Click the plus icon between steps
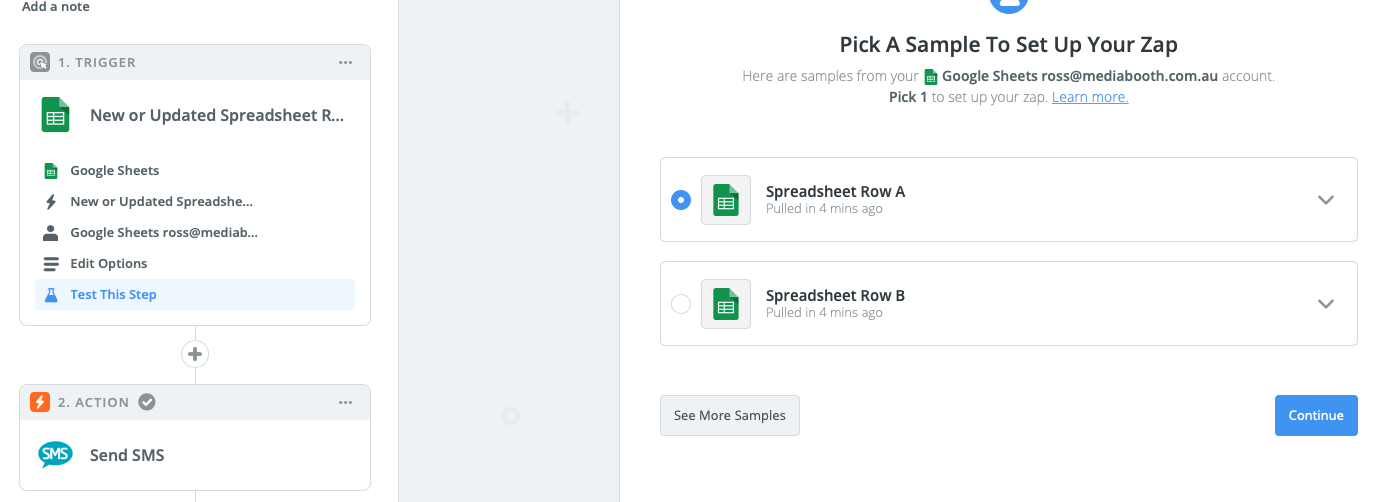Image resolution: width=1389 pixels, height=502 pixels. (x=195, y=354)
